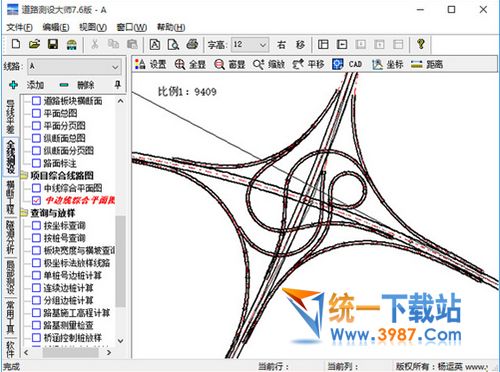The image size is (500, 372).
Task: Switch to the 导线平差 side tab
Action: click(10, 116)
